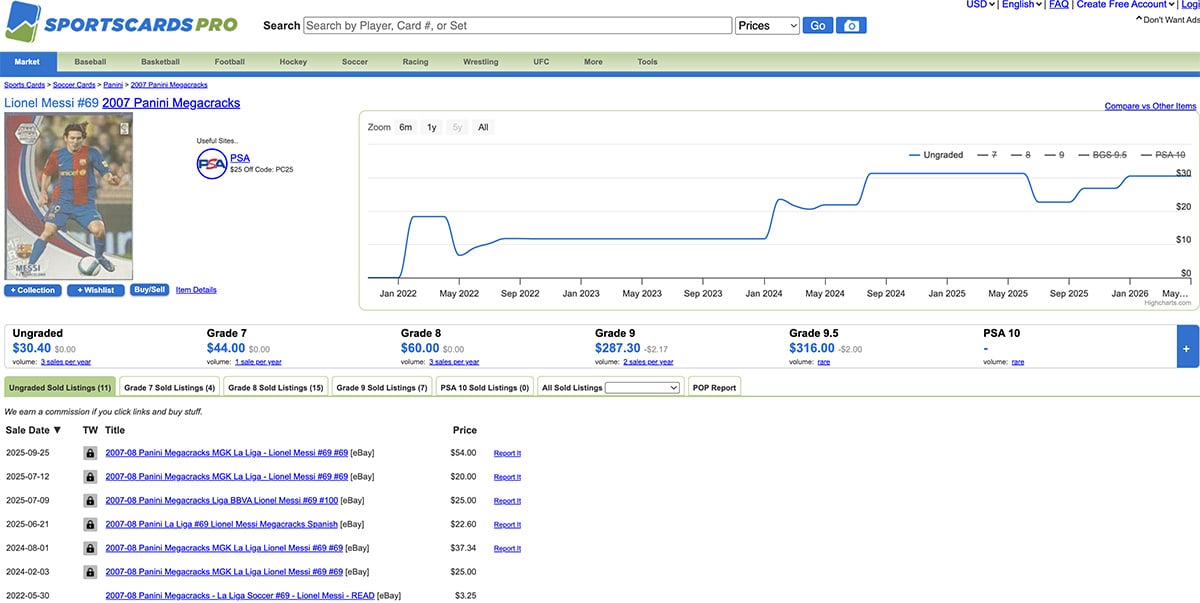Click the search input field
Viewport: 1200px width, 603px height.
518,26
